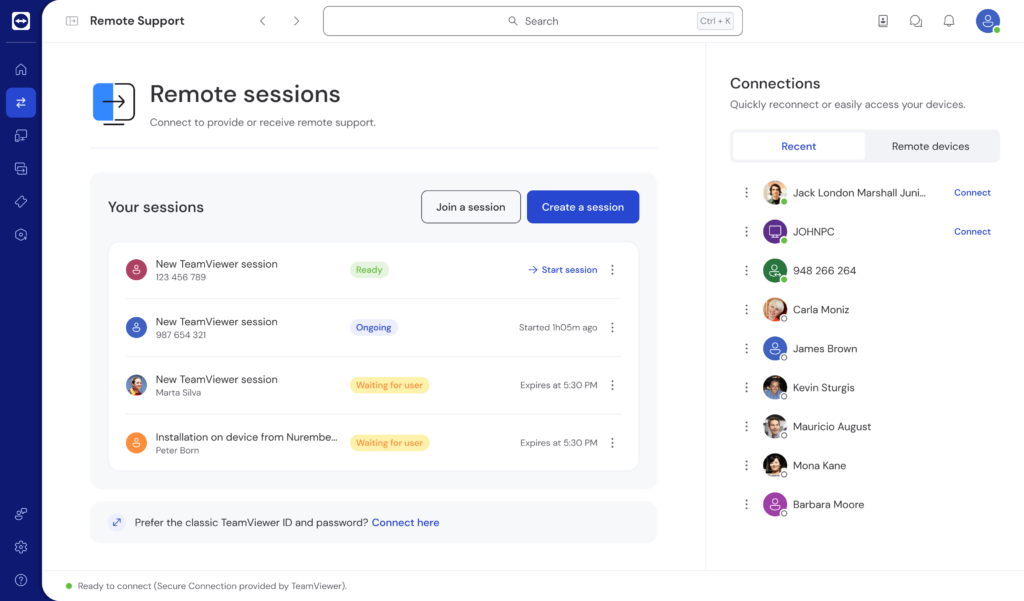The image size is (1024, 601).
Task: Click inside the Search field
Action: point(532,20)
